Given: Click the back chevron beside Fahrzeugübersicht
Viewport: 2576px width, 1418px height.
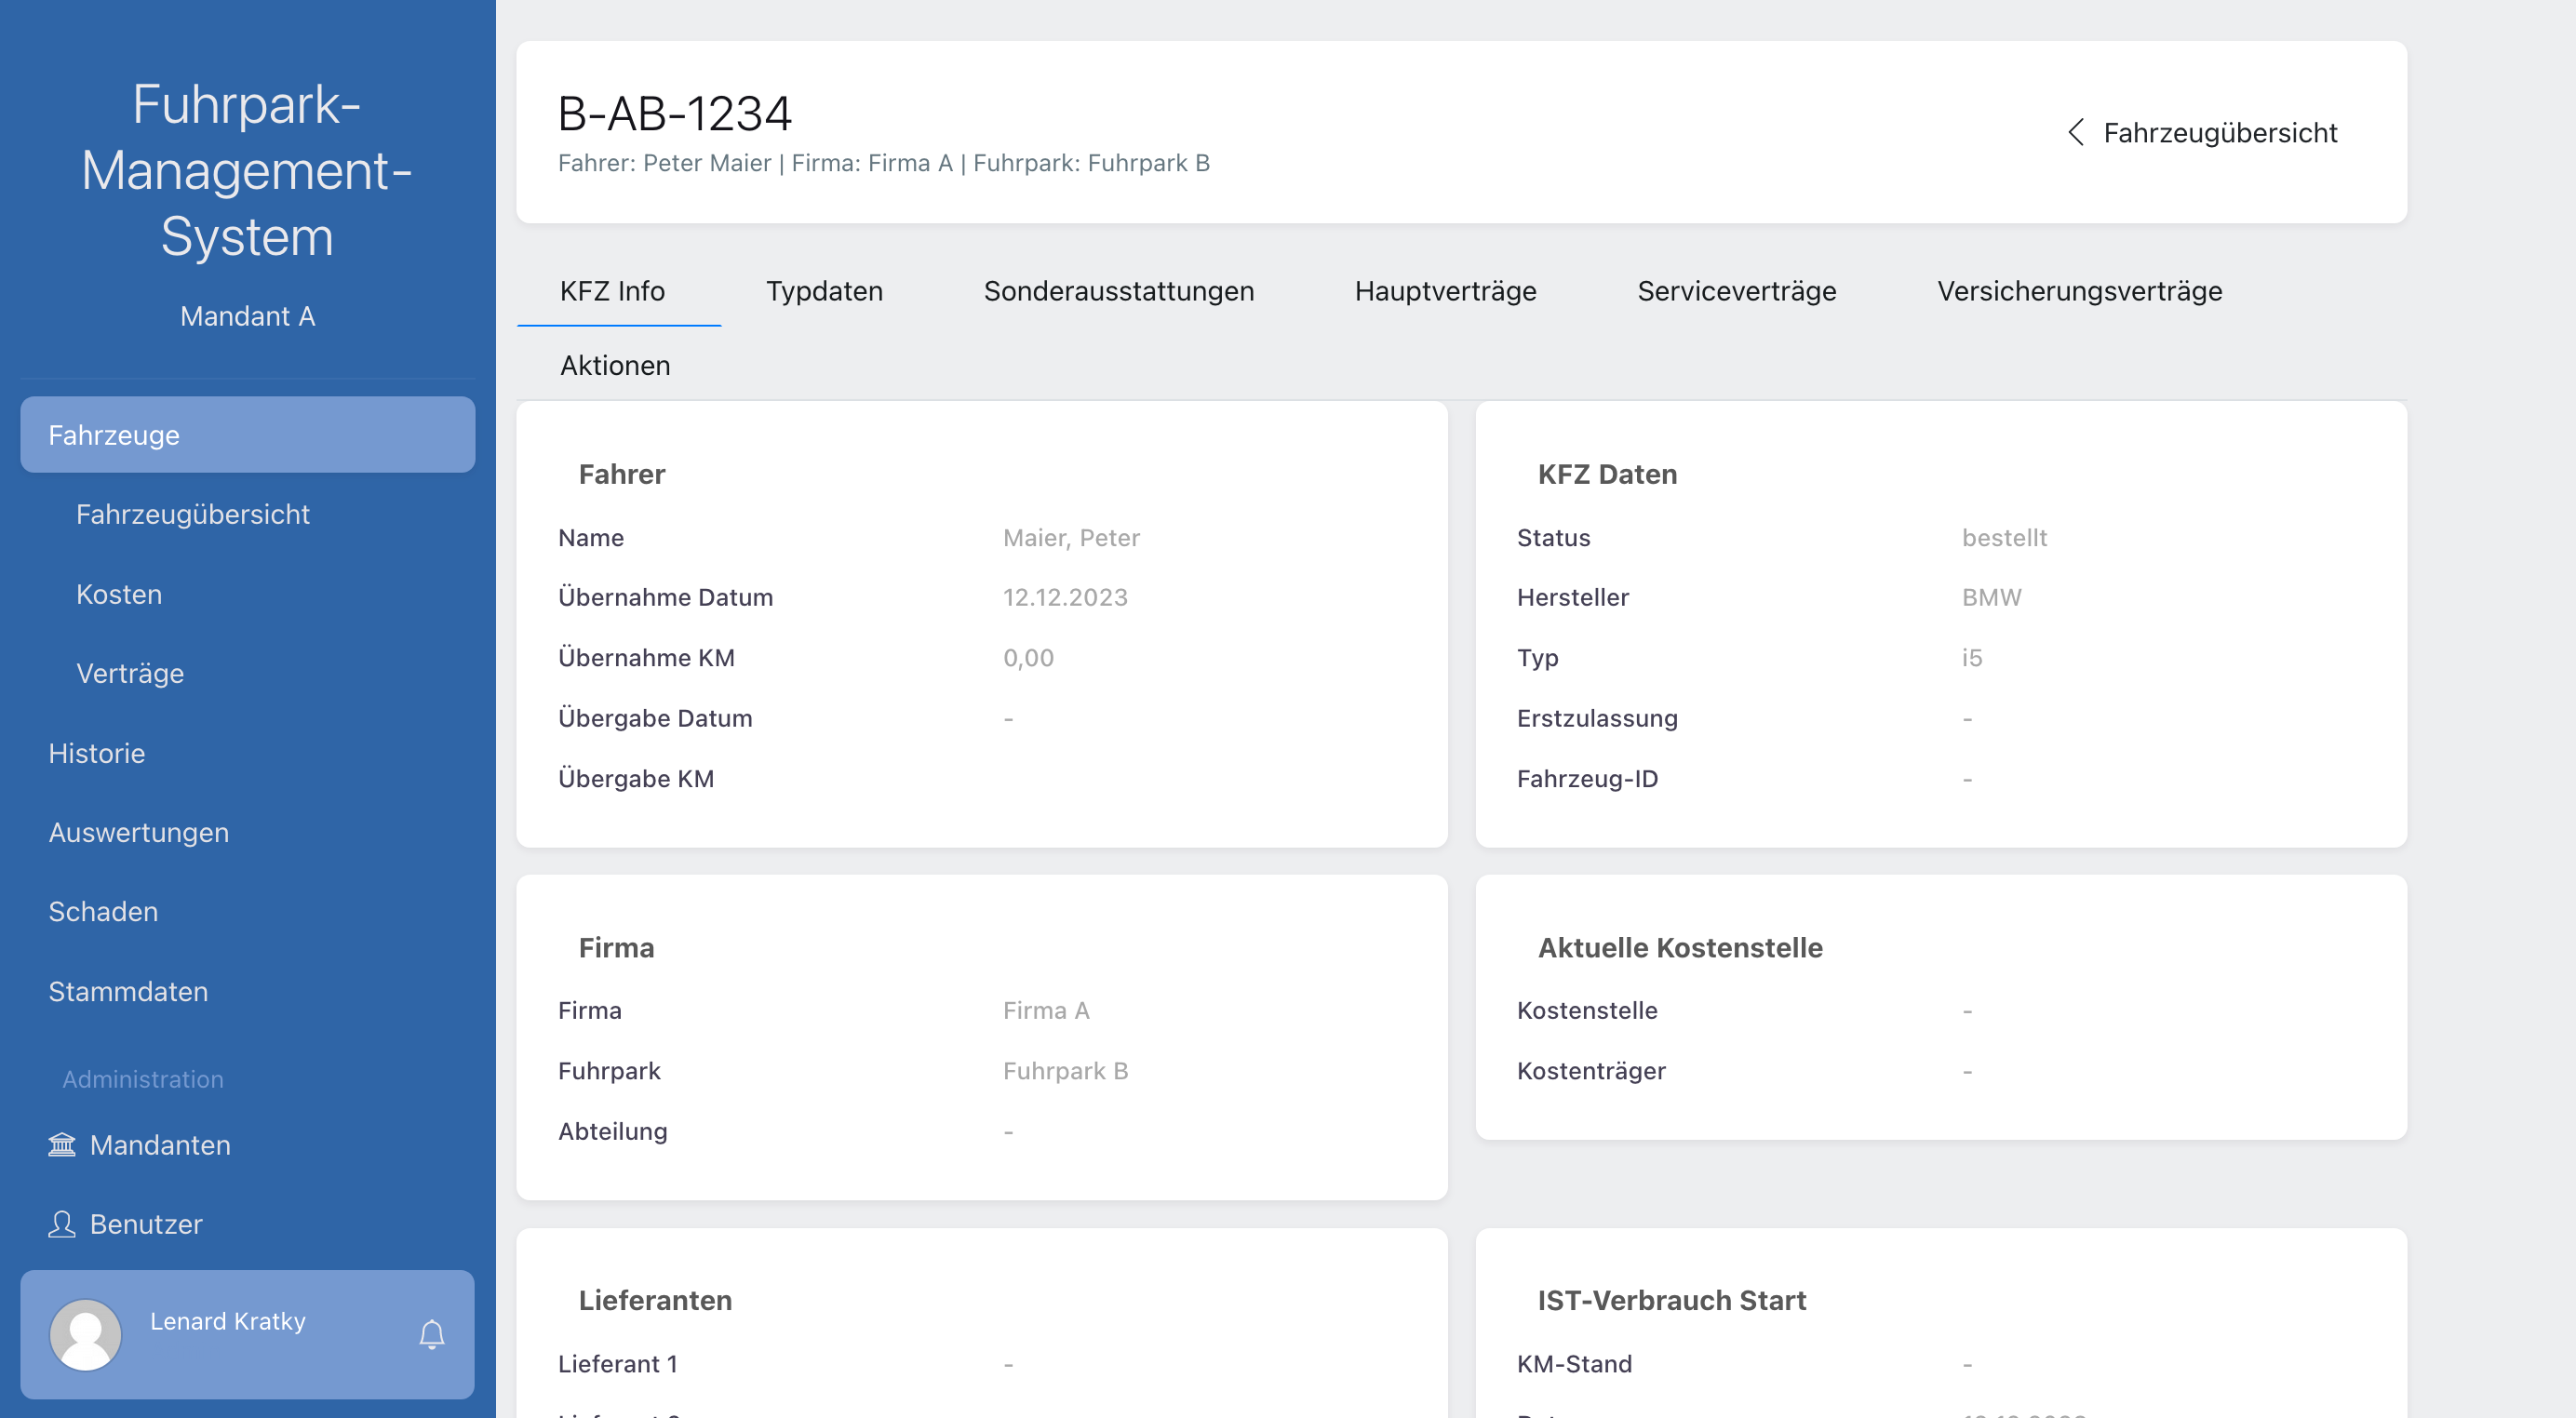Looking at the screenshot, I should pos(2076,132).
